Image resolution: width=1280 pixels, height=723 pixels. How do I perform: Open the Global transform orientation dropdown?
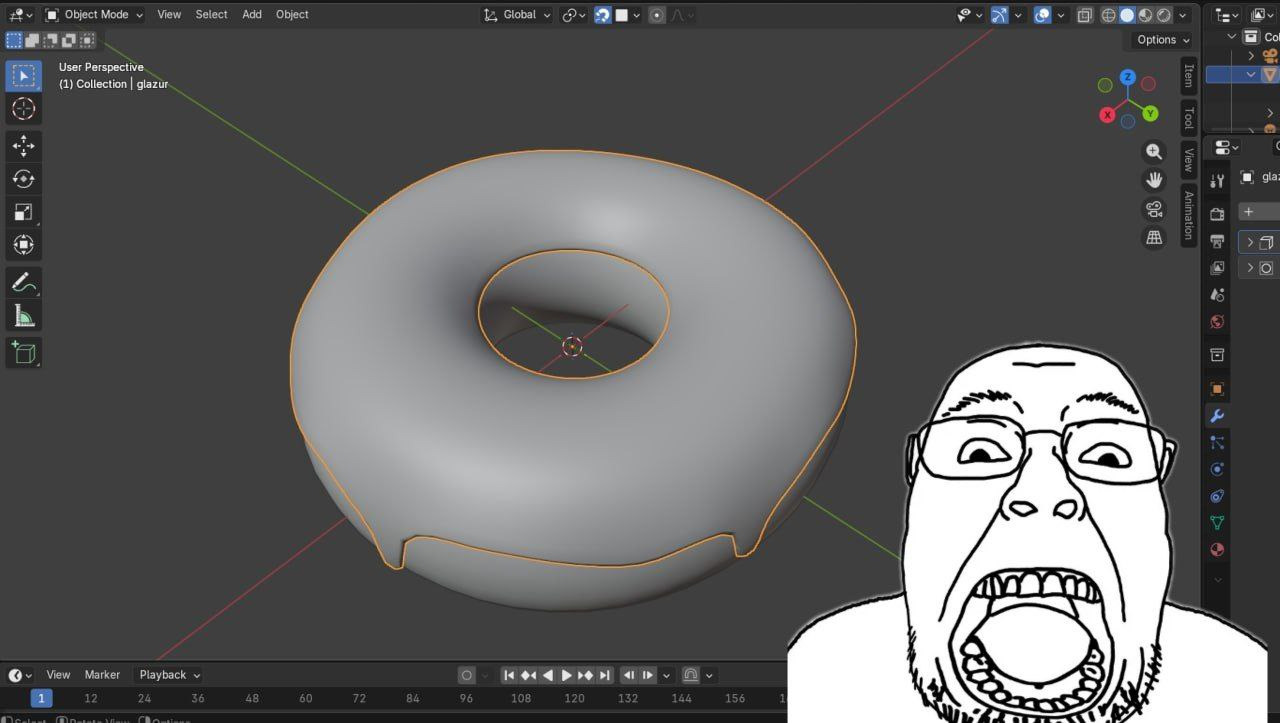(517, 15)
